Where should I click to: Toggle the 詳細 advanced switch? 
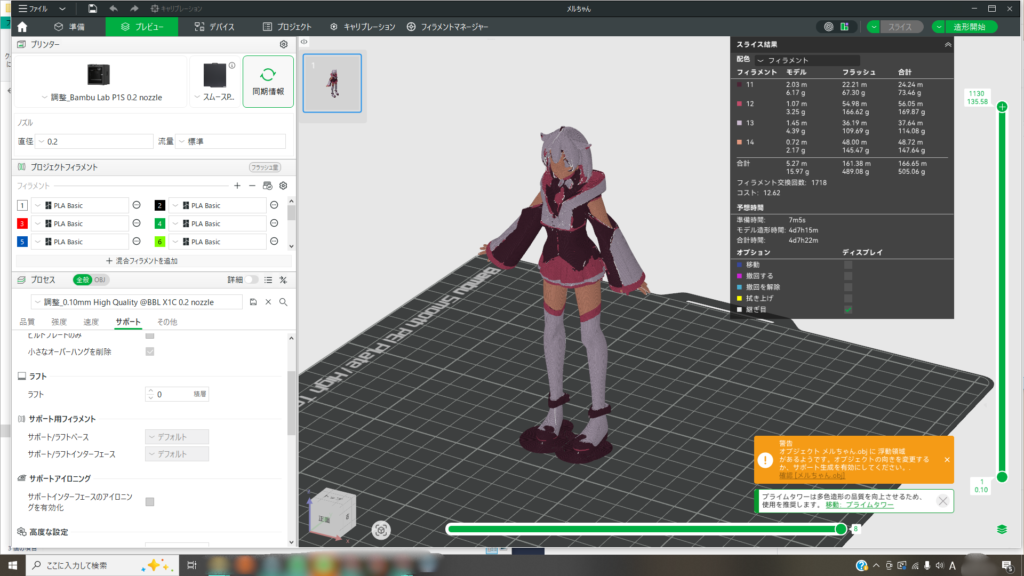(x=251, y=280)
